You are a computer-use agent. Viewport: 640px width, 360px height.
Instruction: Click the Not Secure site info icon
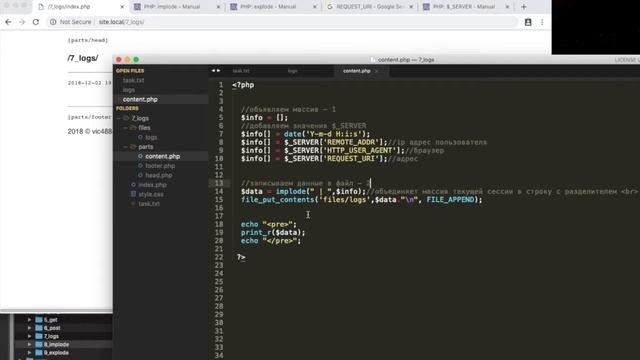pyautogui.click(x=53, y=22)
